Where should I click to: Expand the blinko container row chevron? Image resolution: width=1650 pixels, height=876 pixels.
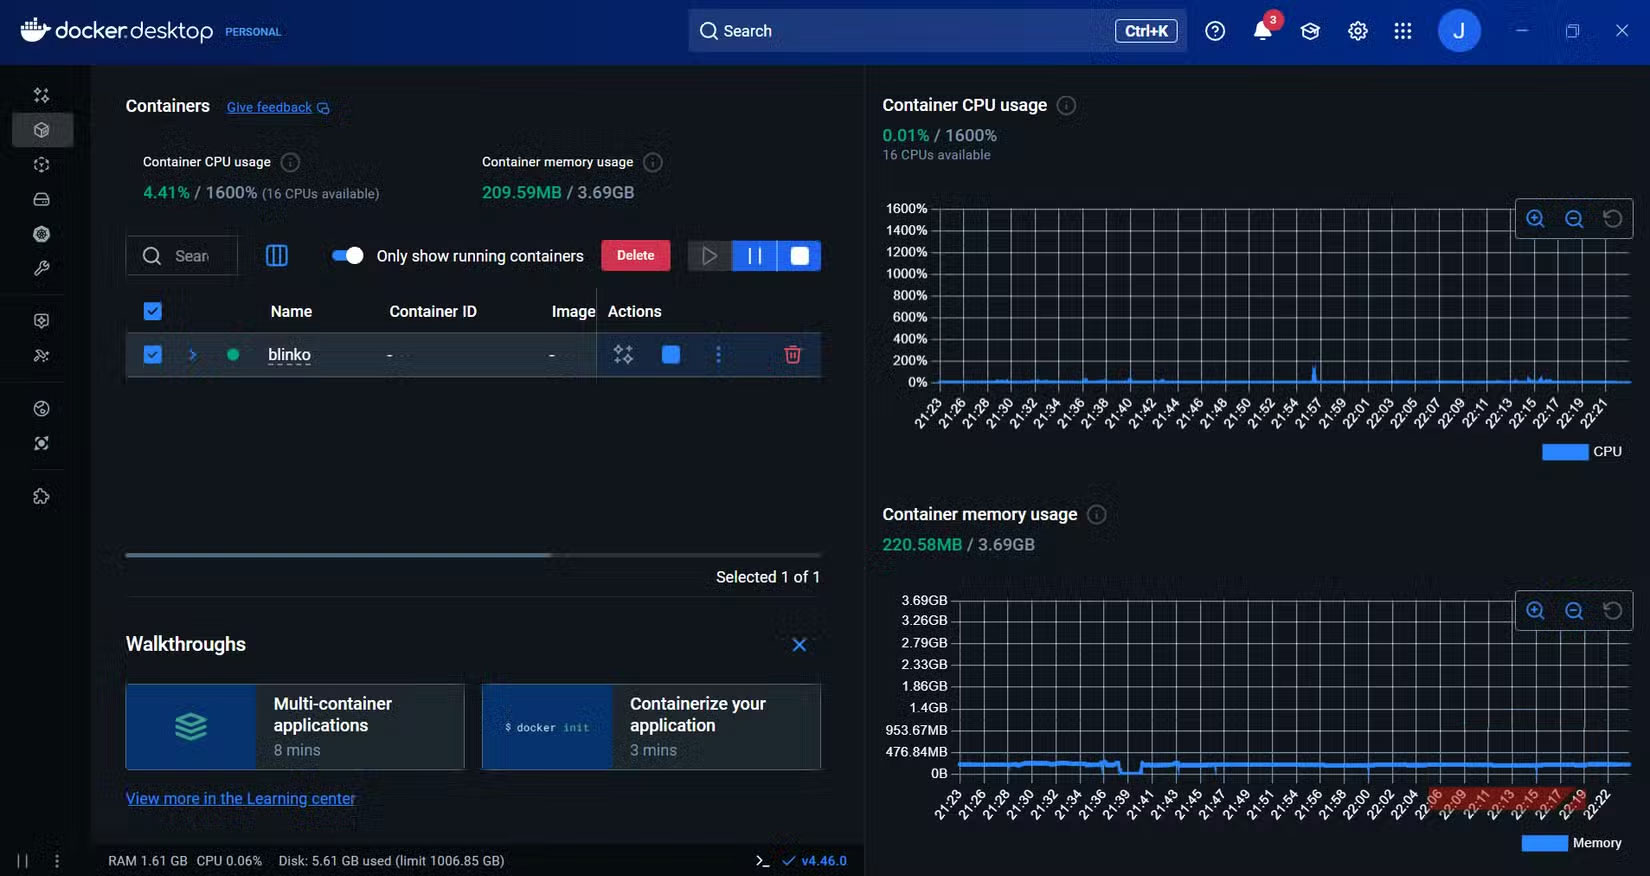click(x=192, y=355)
